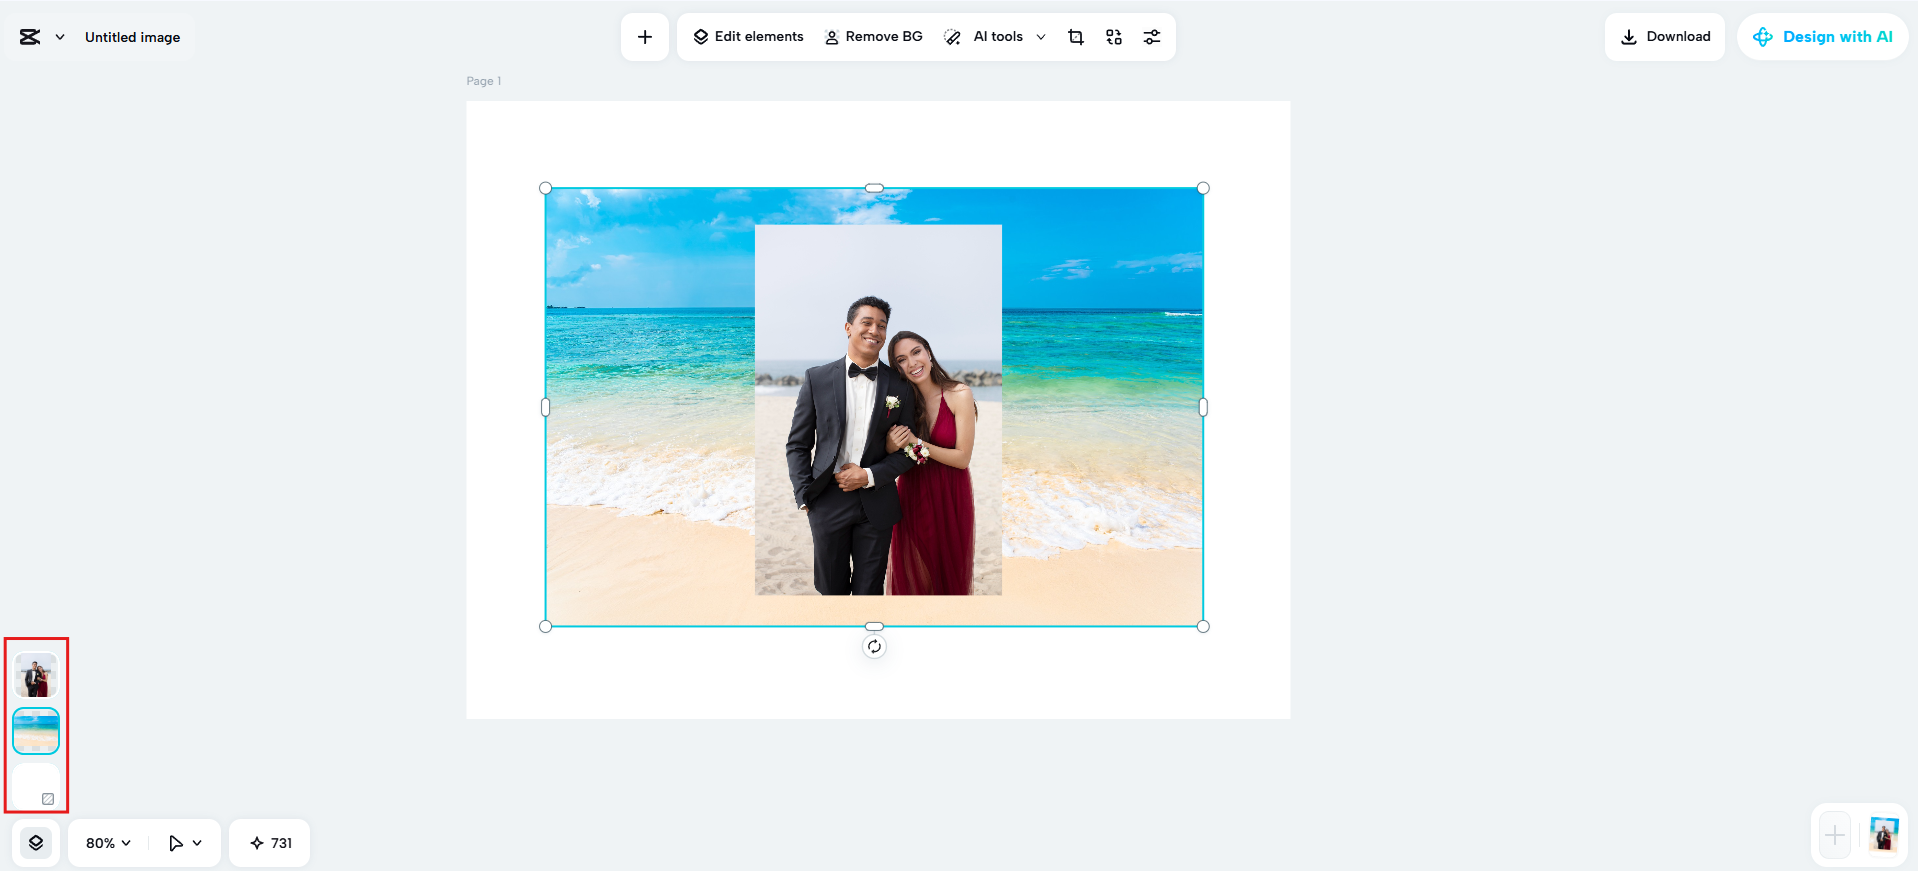Open the 80% zoom dropdown

pos(108,843)
